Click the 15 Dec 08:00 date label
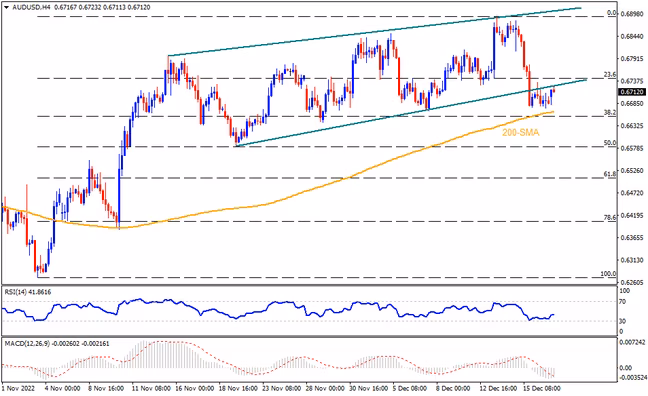This screenshot has width=648, height=396. pos(542,389)
